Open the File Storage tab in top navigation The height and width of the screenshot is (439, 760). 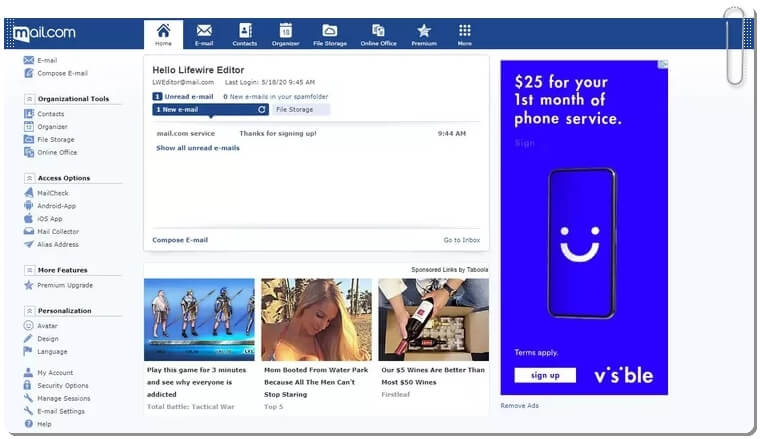click(330, 34)
